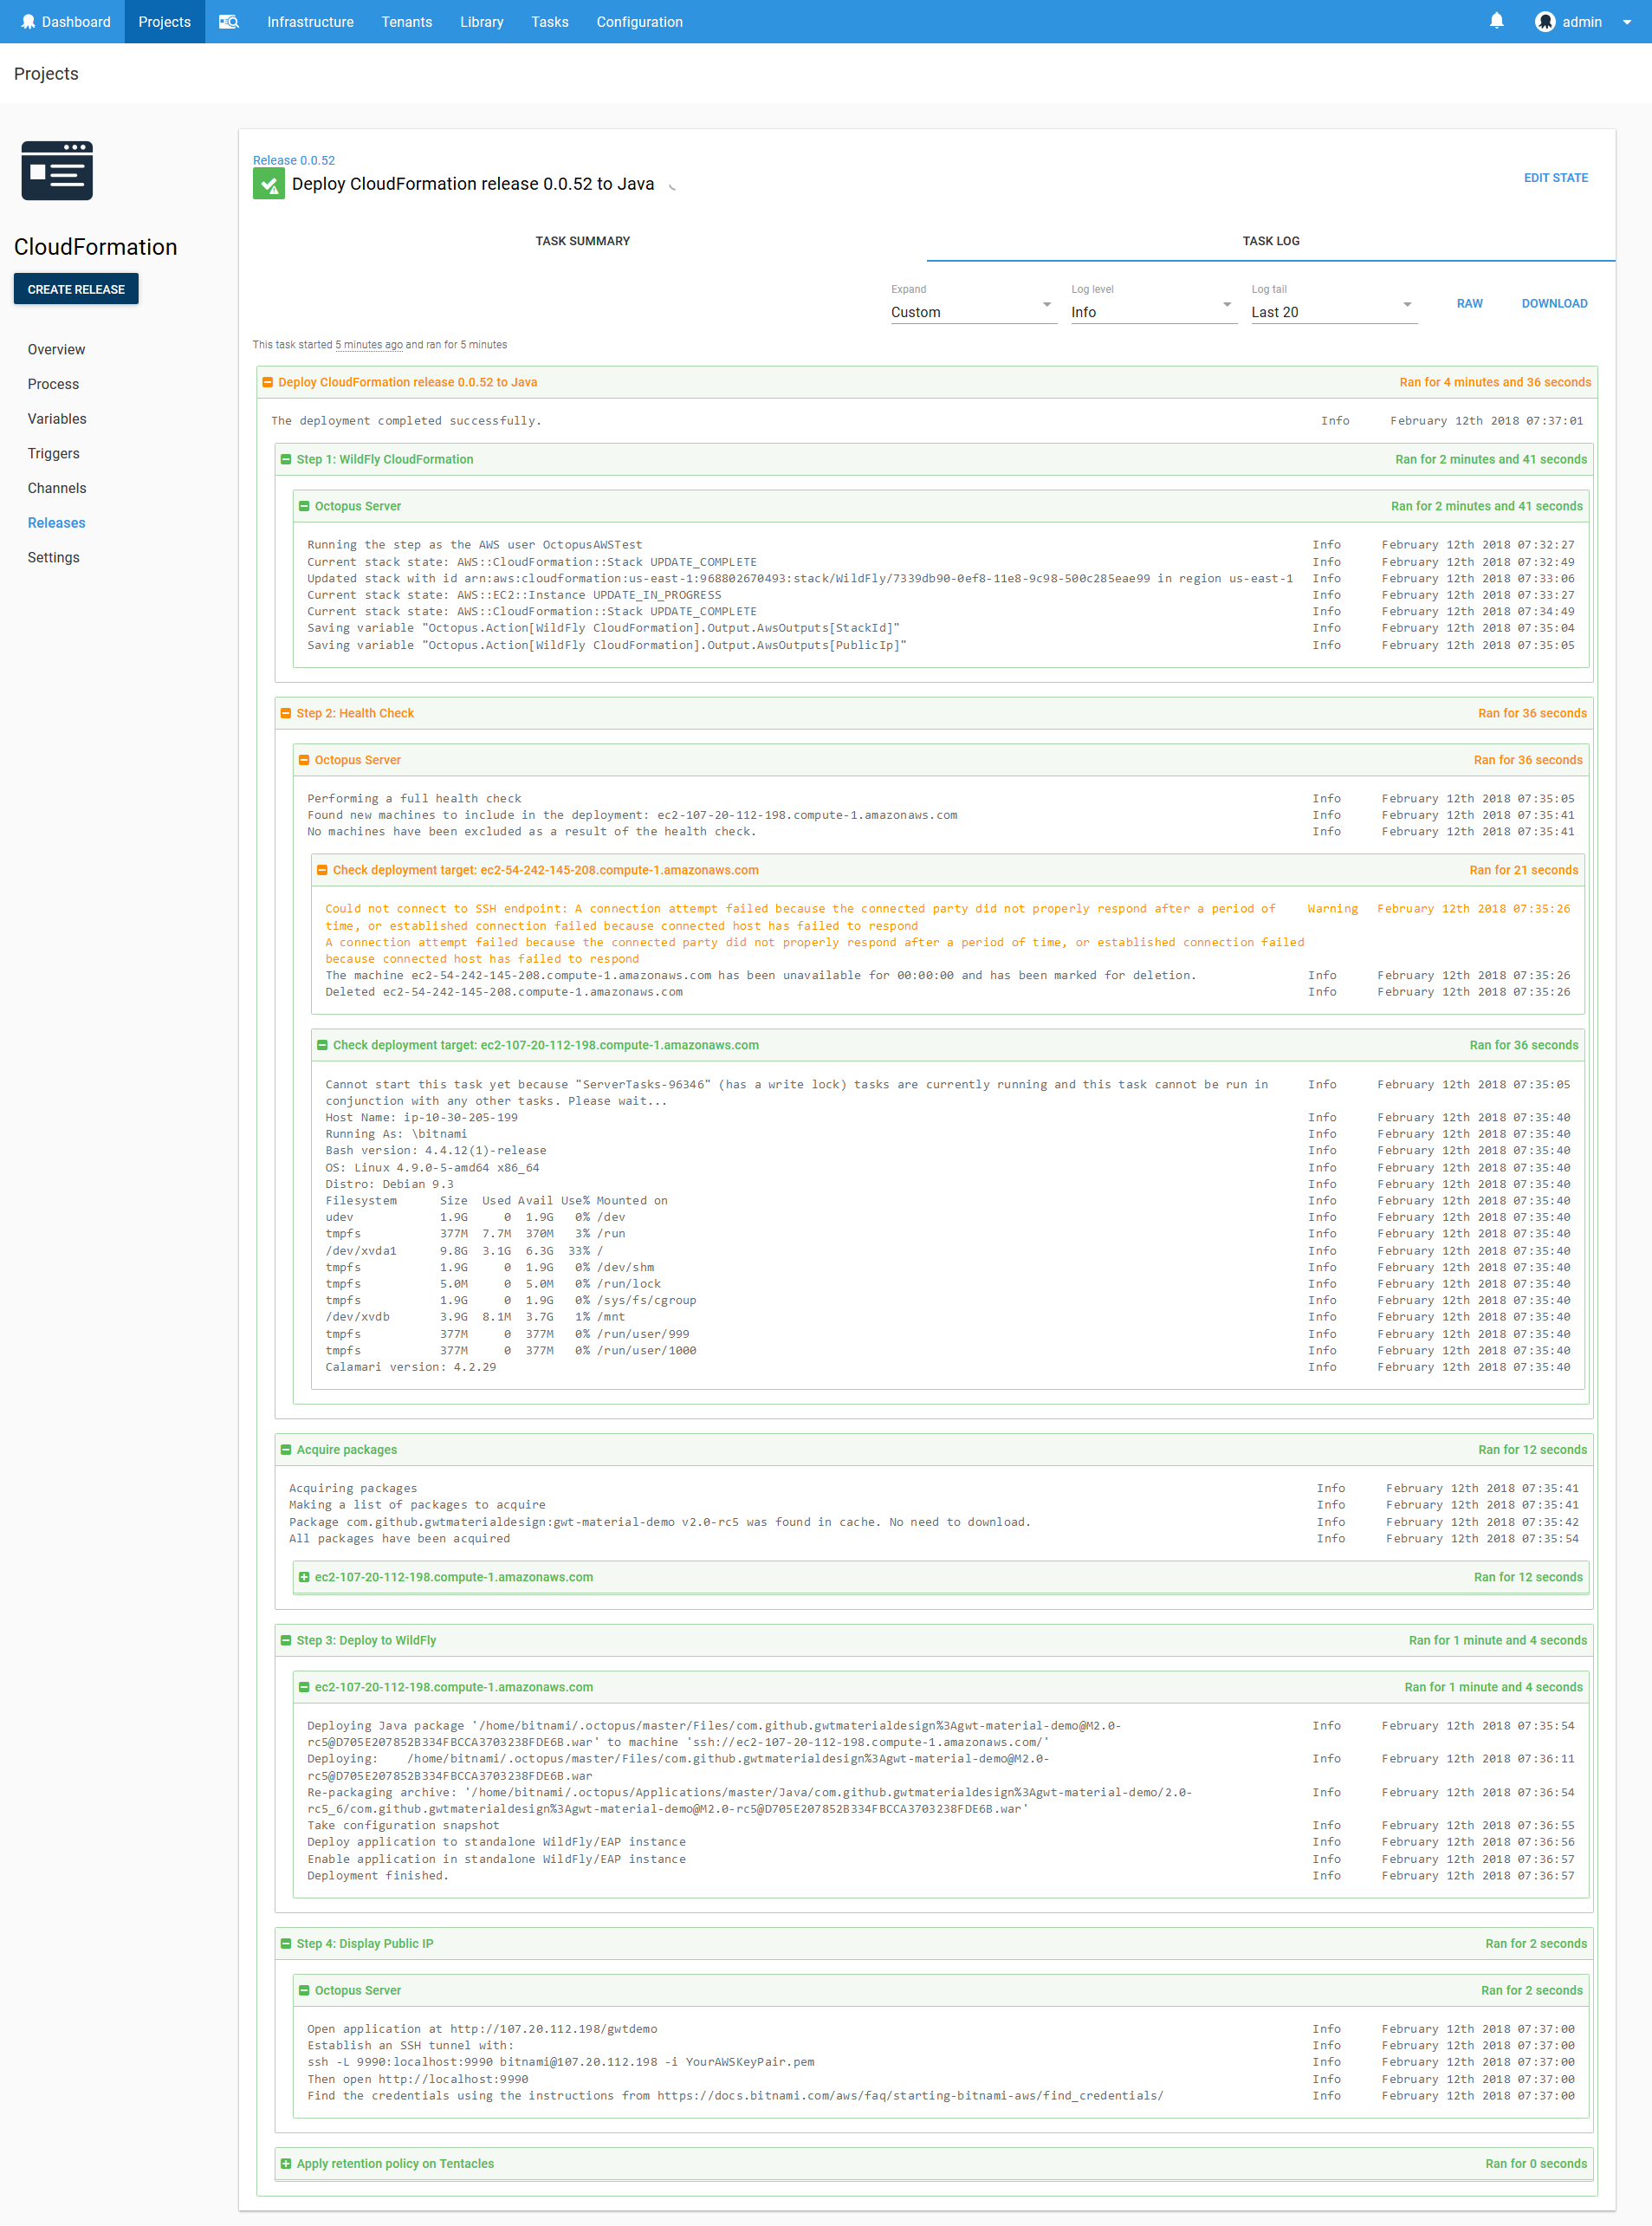
Task: Open the Log level dropdown showing Info
Action: (1151, 311)
